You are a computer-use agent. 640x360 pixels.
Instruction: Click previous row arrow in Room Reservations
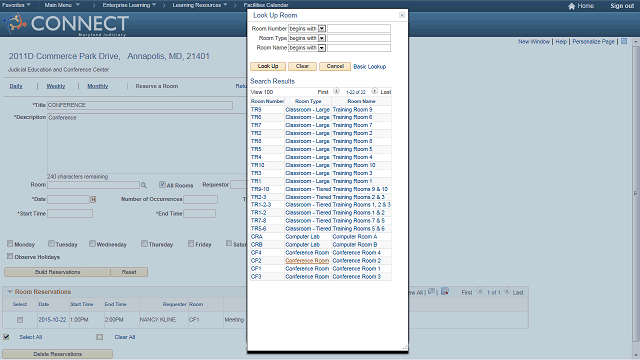pyautogui.click(x=480, y=292)
